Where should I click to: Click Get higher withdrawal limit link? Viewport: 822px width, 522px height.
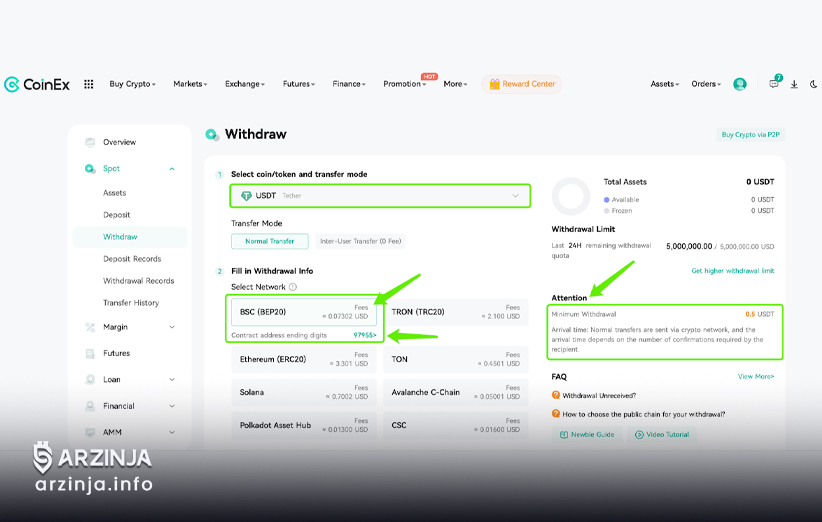(x=732, y=271)
